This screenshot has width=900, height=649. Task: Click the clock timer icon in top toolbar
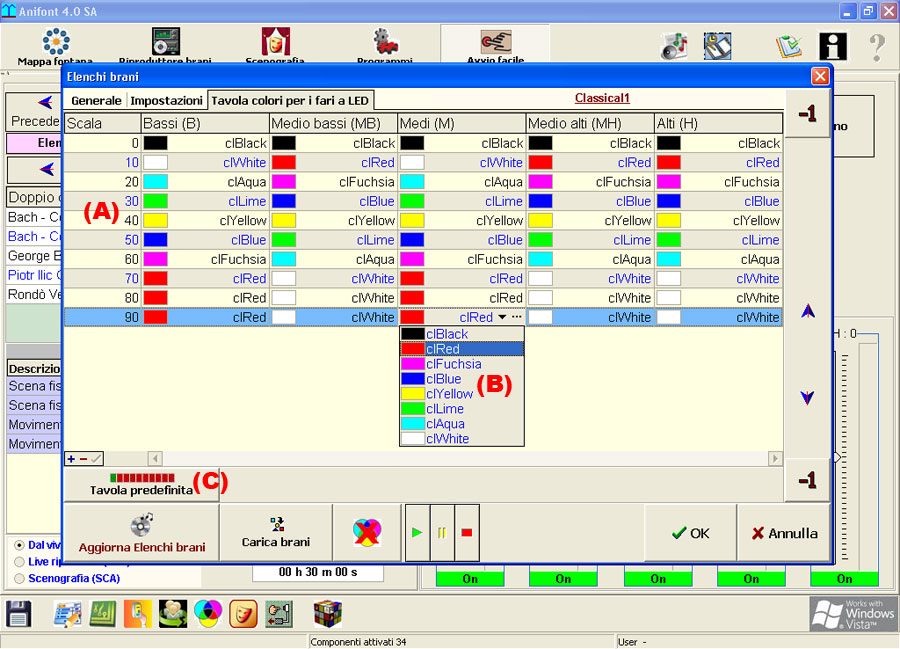click(x=717, y=46)
